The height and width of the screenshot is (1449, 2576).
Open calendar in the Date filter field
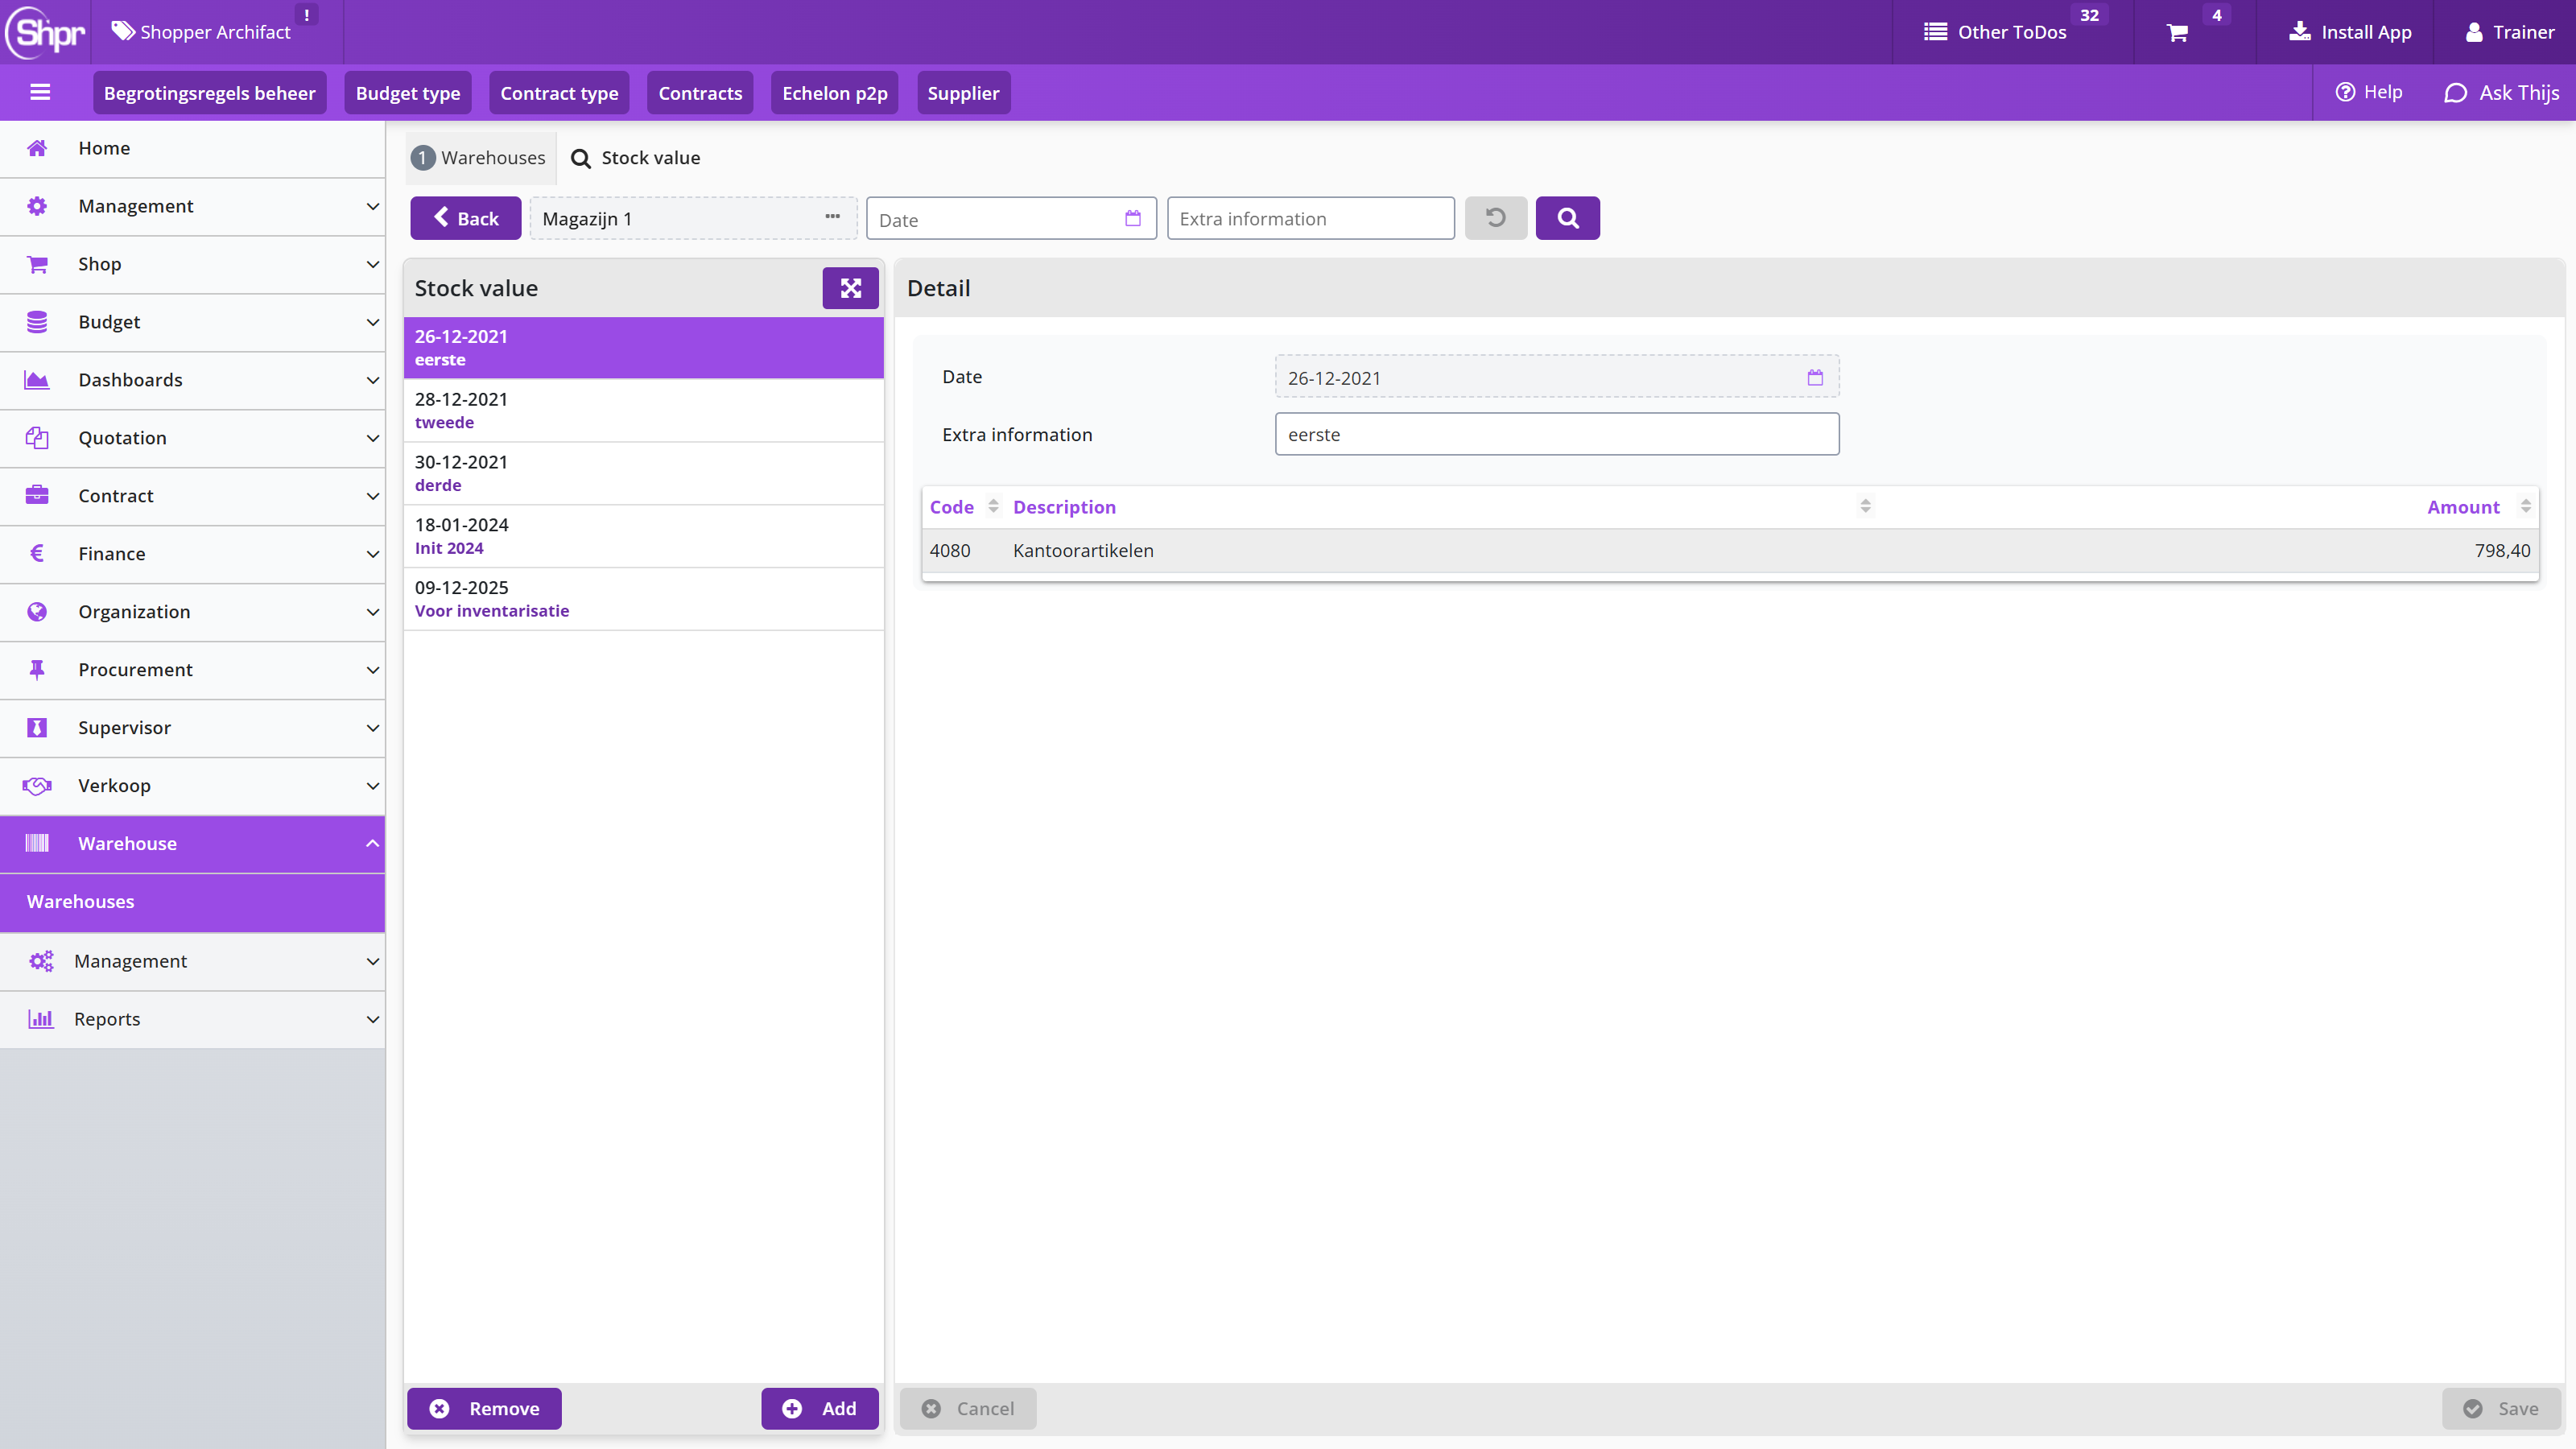point(1132,218)
